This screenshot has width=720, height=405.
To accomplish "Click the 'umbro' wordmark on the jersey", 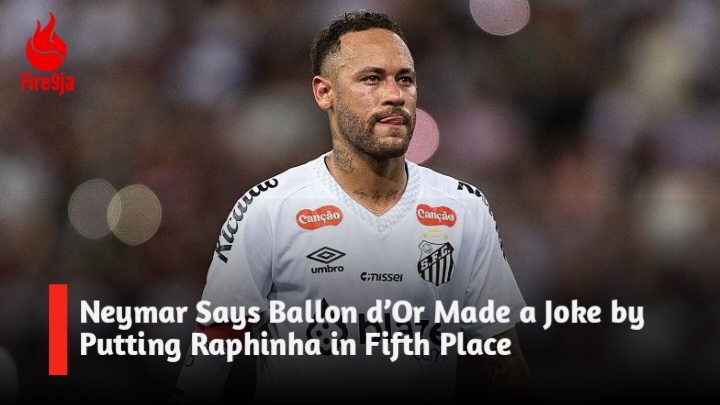I will coord(327,269).
